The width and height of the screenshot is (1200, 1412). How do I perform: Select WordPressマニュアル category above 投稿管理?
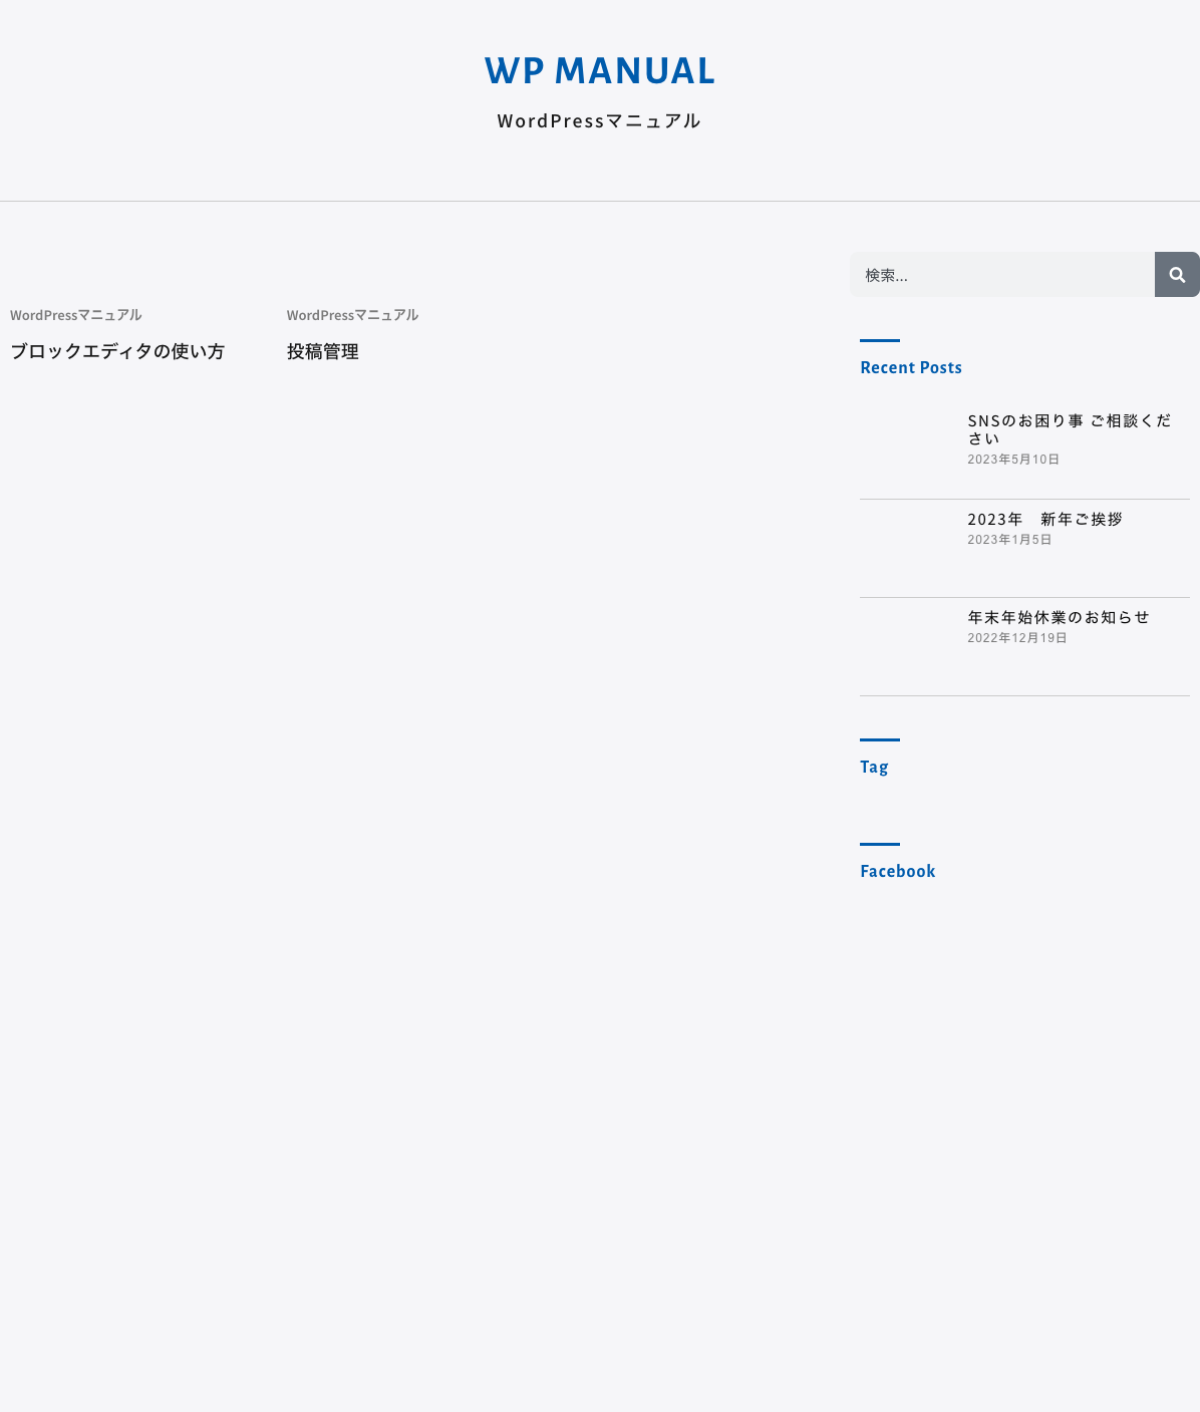(x=353, y=315)
